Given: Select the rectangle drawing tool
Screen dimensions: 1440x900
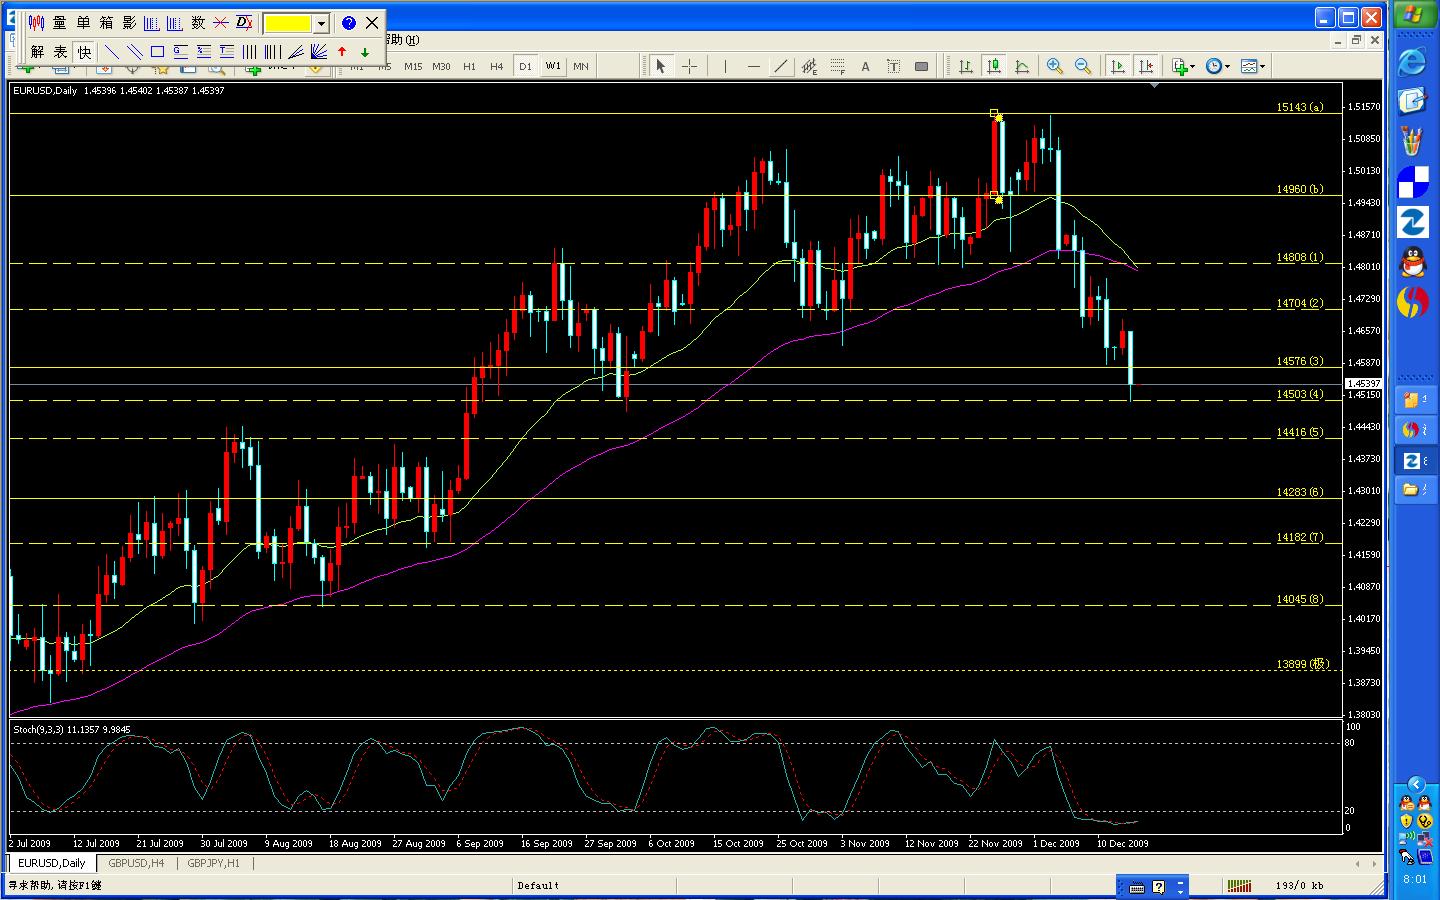Looking at the screenshot, I should (157, 52).
